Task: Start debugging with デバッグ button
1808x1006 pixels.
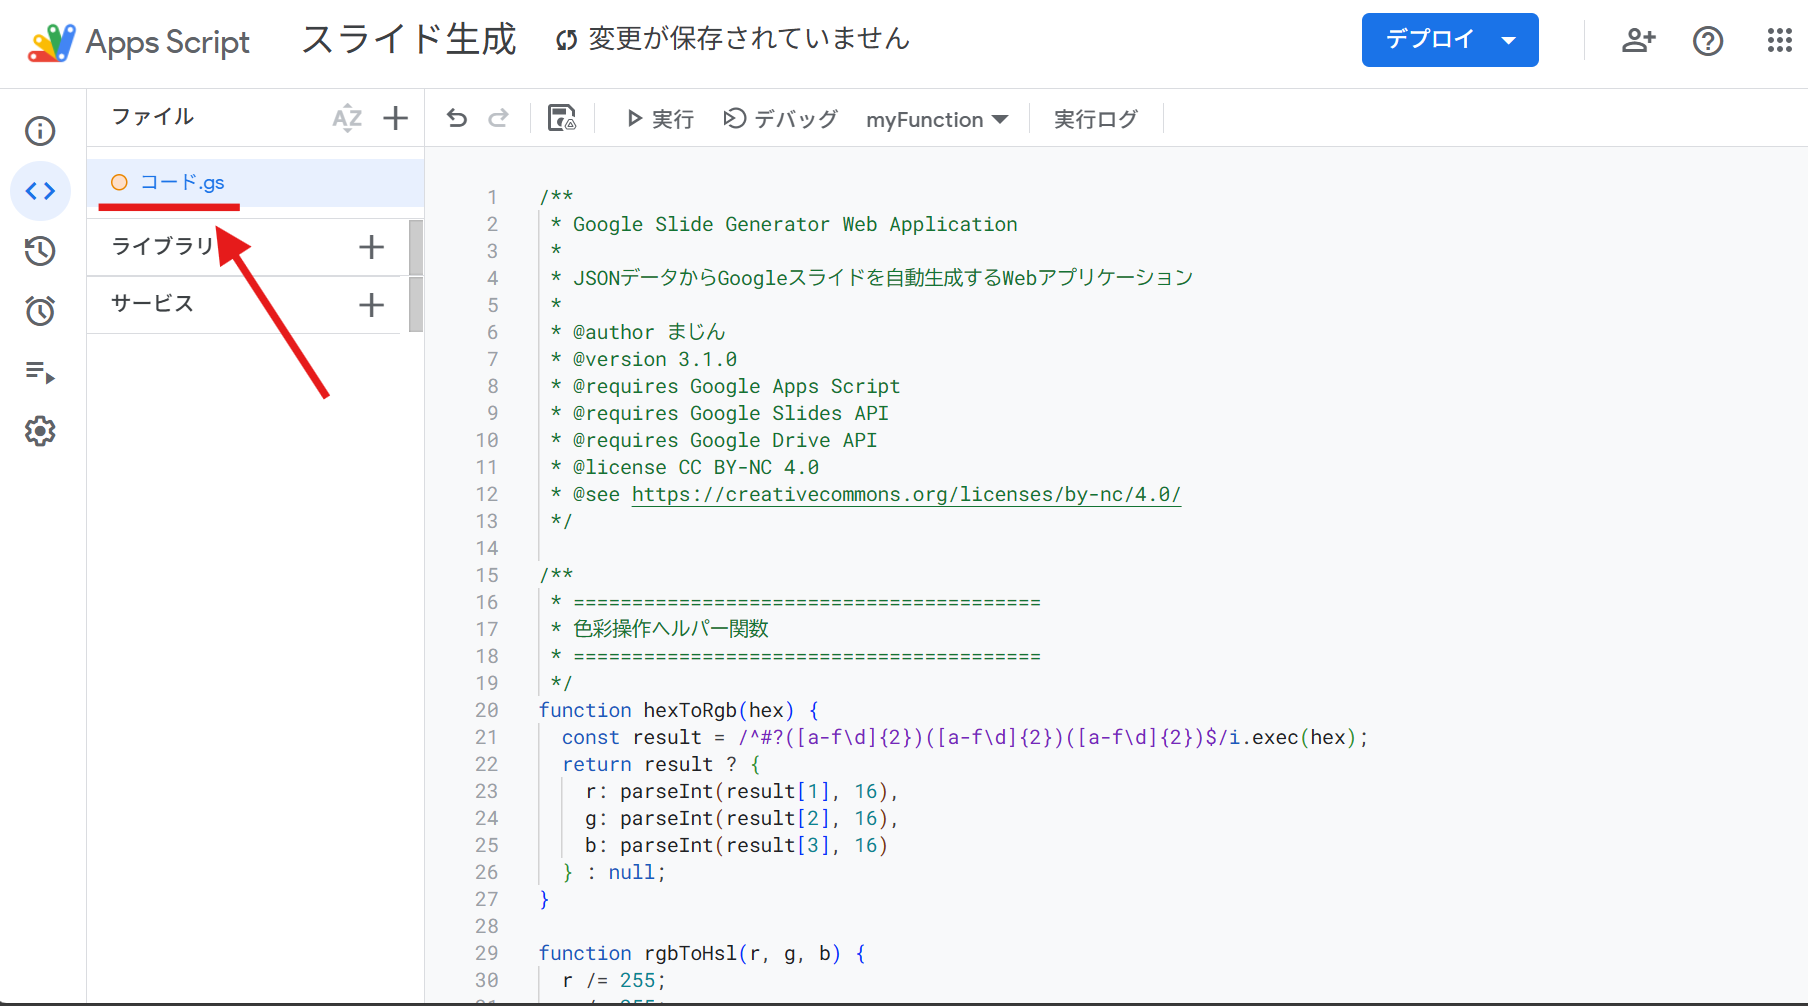Action: [780, 120]
